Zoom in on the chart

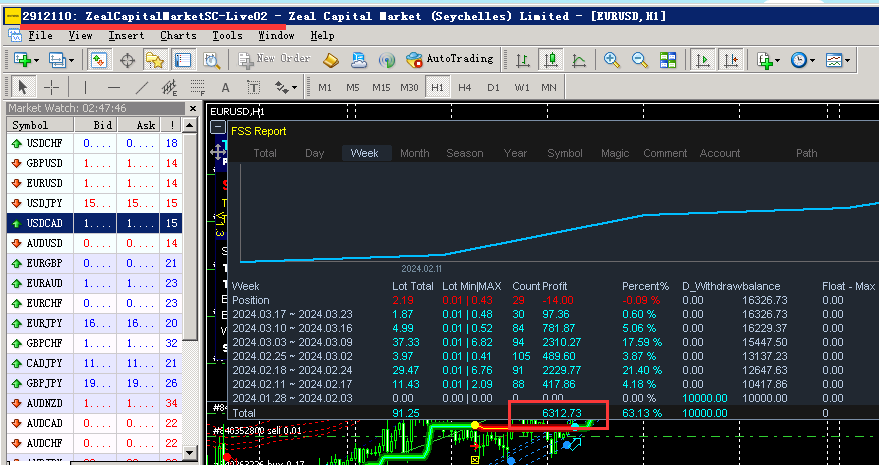coord(612,59)
